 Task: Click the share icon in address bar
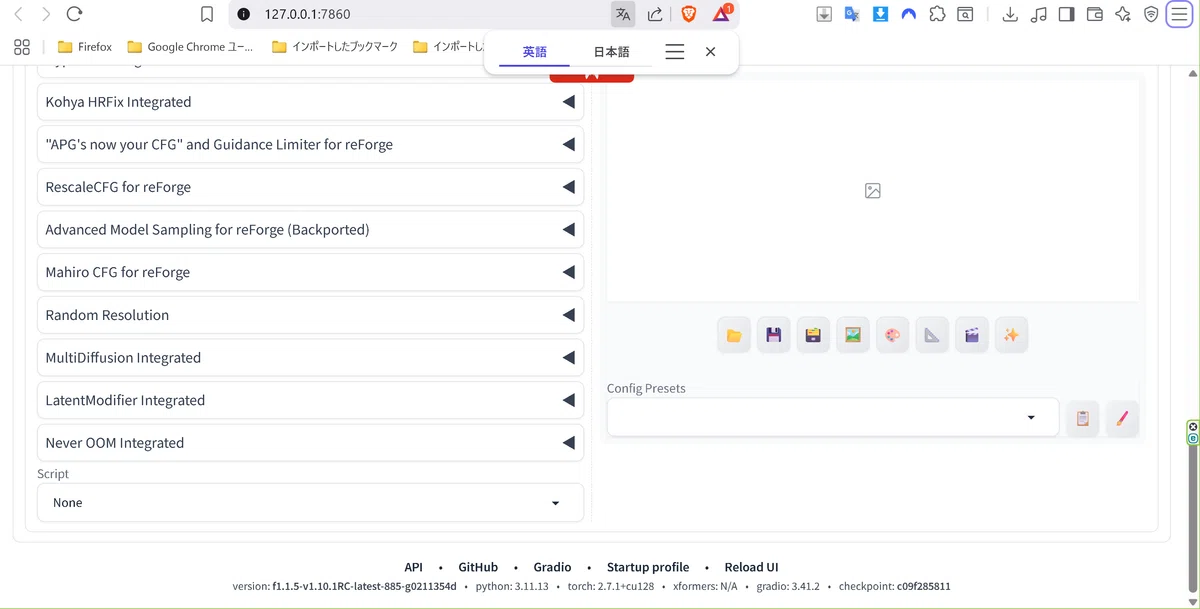[x=655, y=14]
